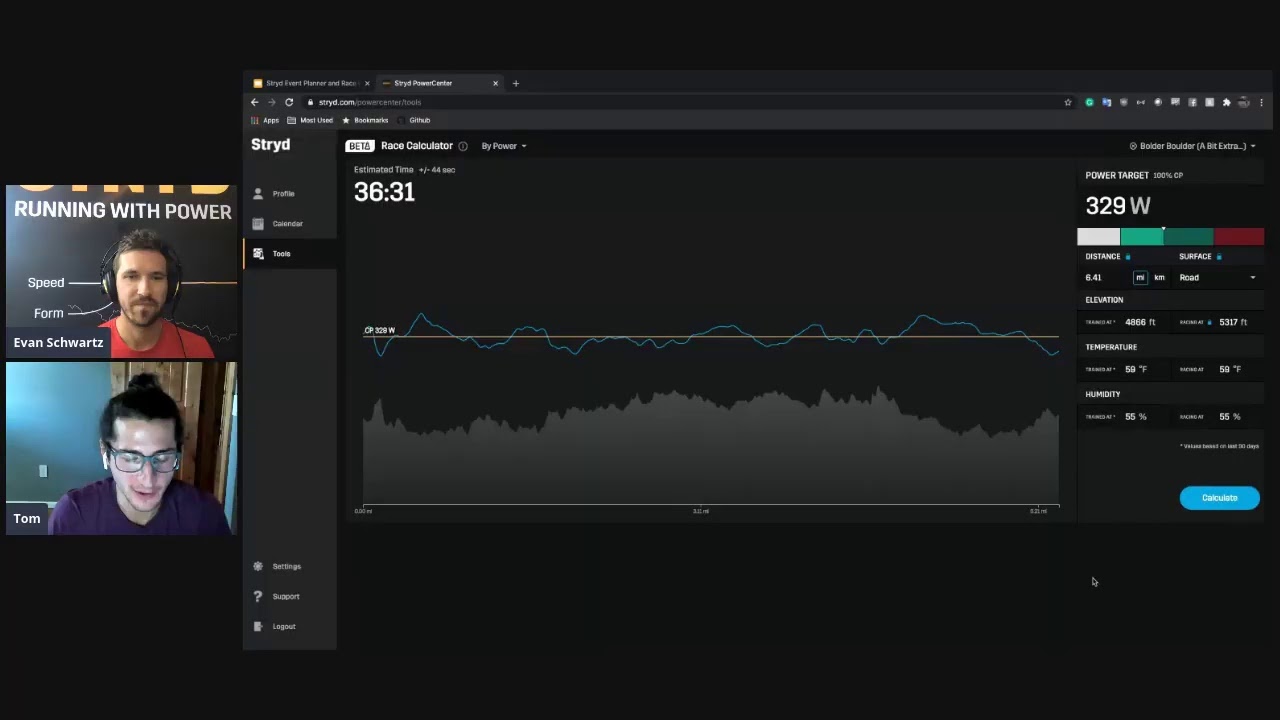Click the BETA badge

[359, 146]
